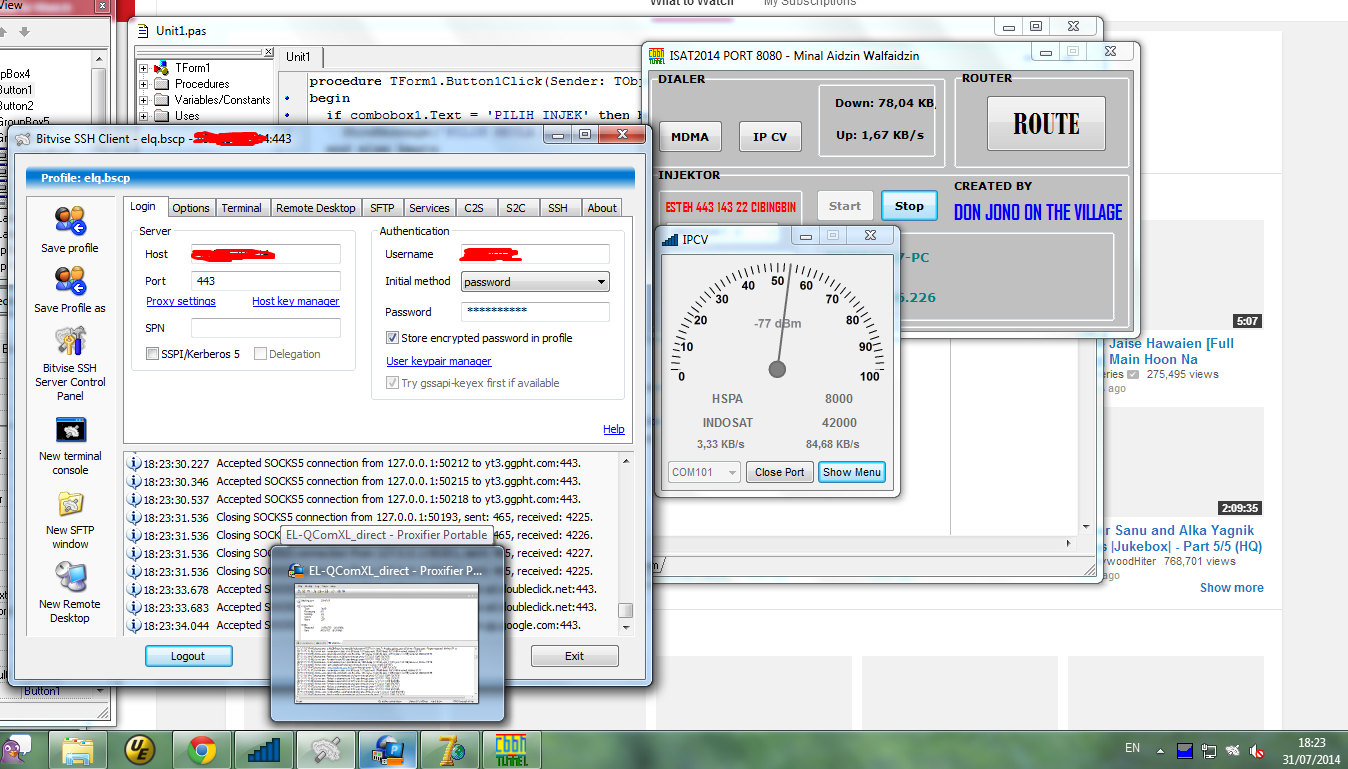The width and height of the screenshot is (1348, 769).
Task: Switch to the SFTP tab
Action: click(x=382, y=208)
